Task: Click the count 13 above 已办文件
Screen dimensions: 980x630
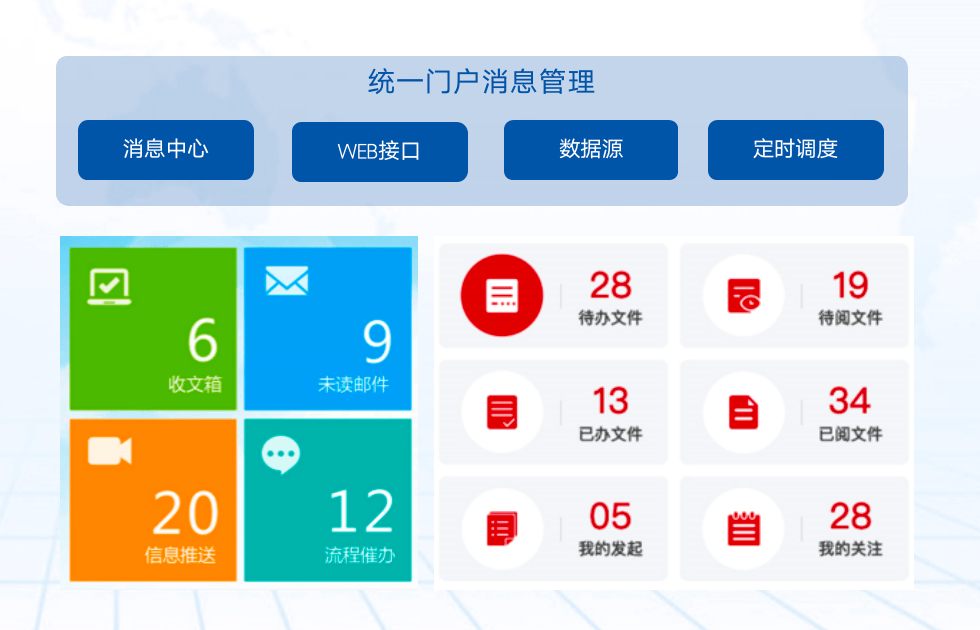Action: pos(611,401)
